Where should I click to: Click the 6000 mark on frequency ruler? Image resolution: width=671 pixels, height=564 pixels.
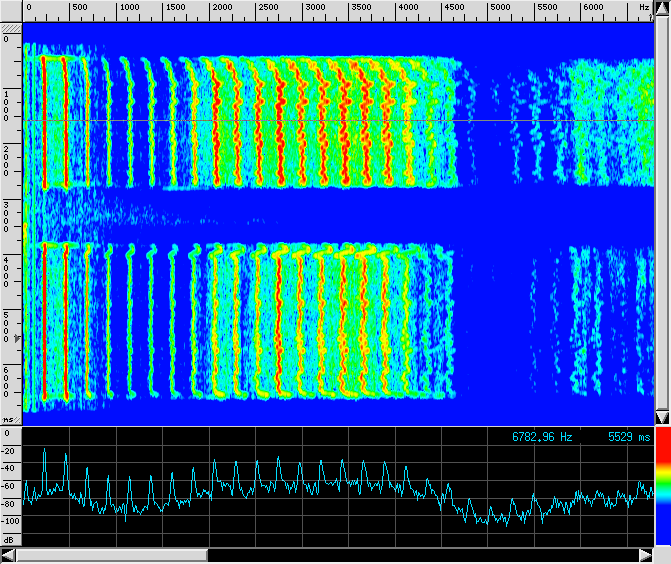[593, 8]
